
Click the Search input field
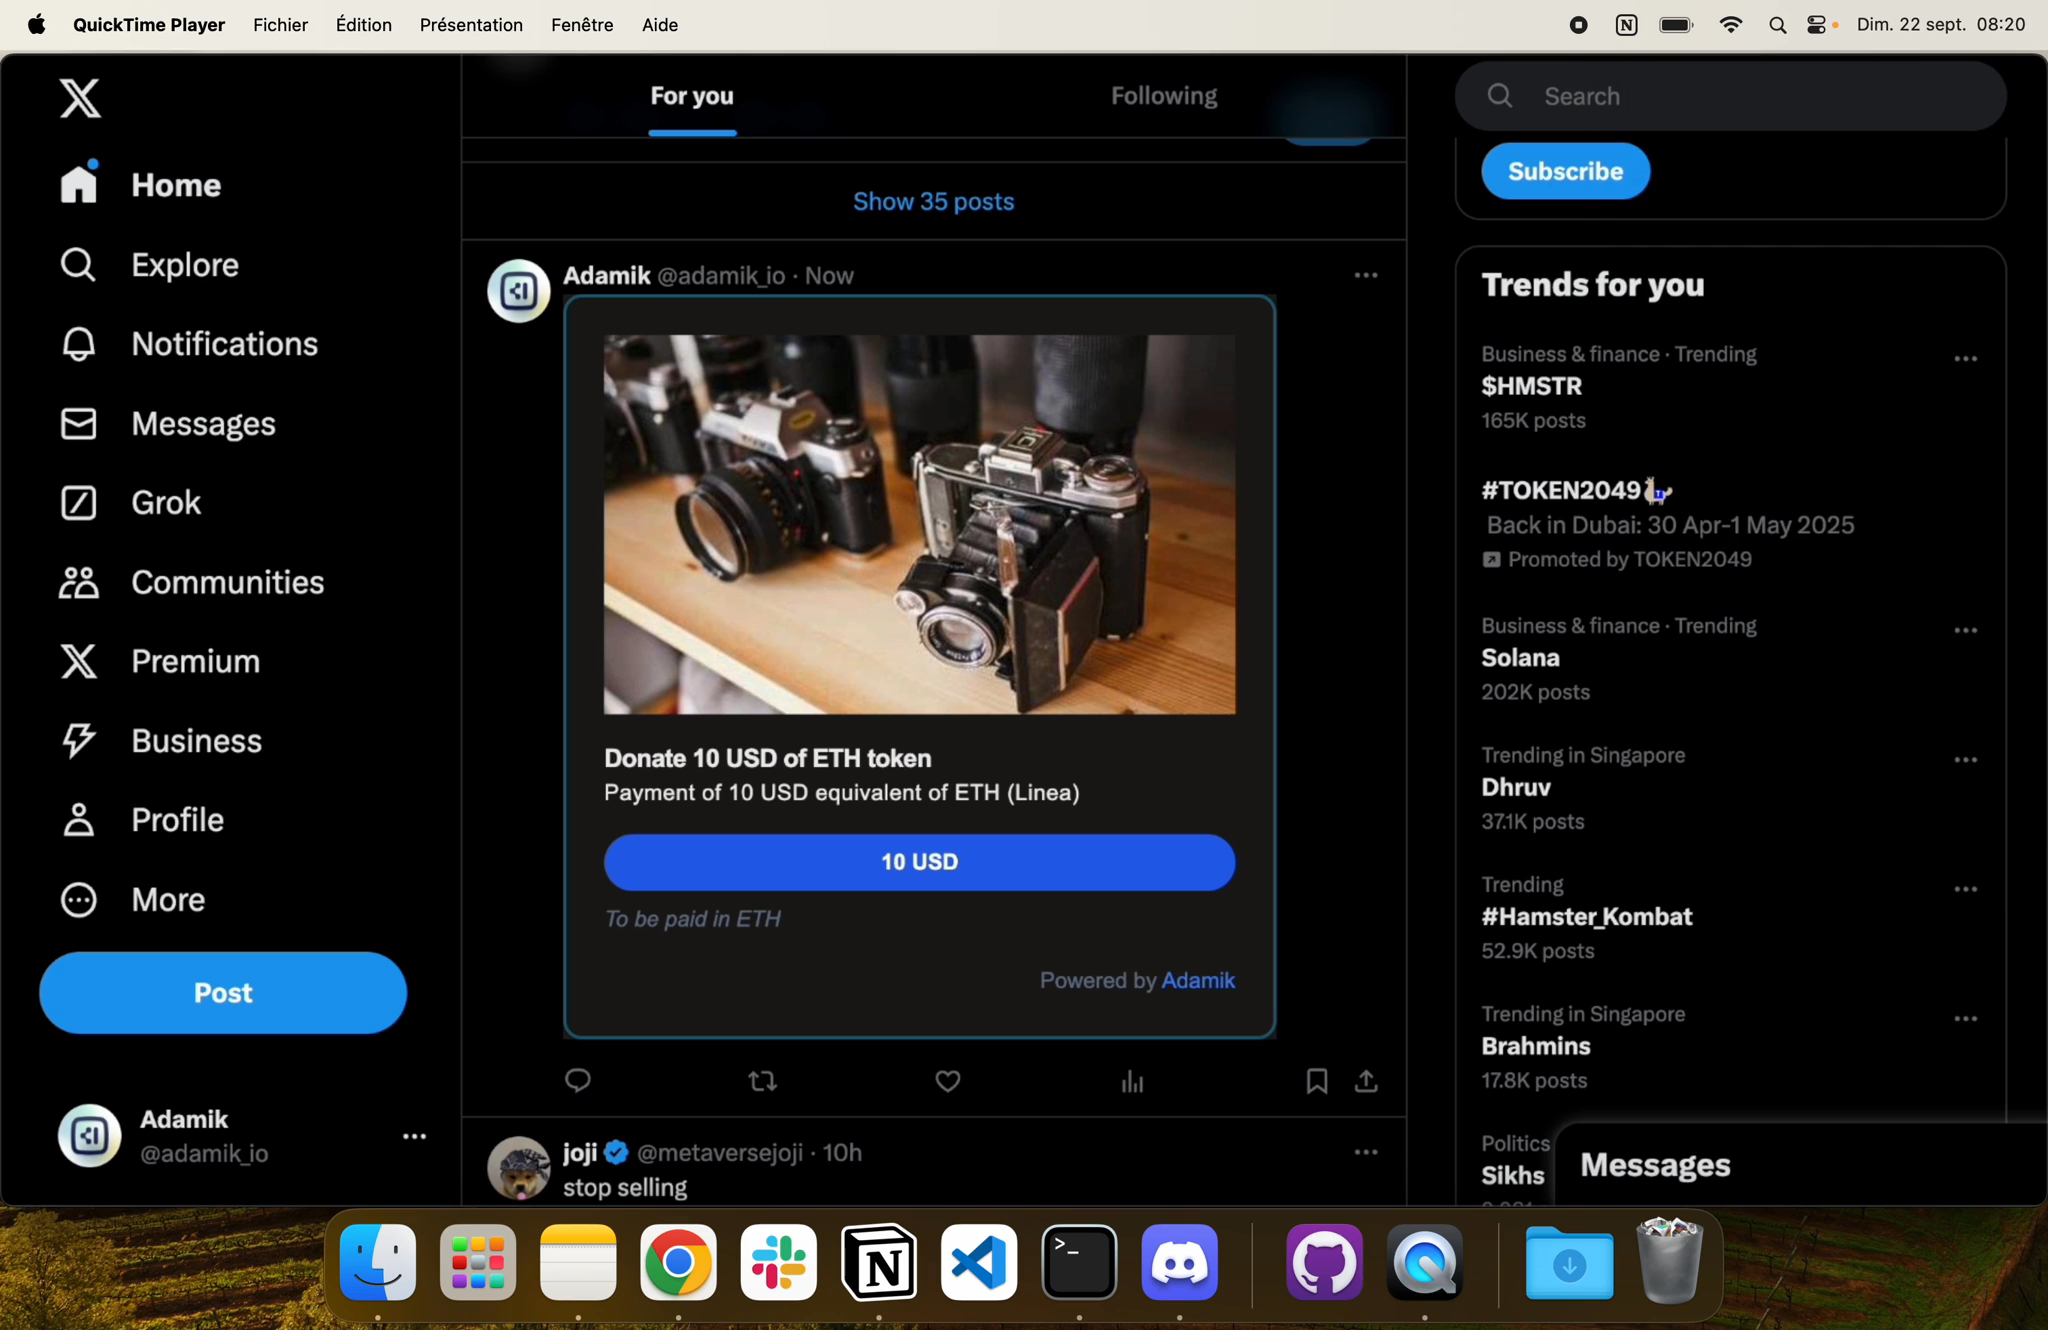point(1730,96)
